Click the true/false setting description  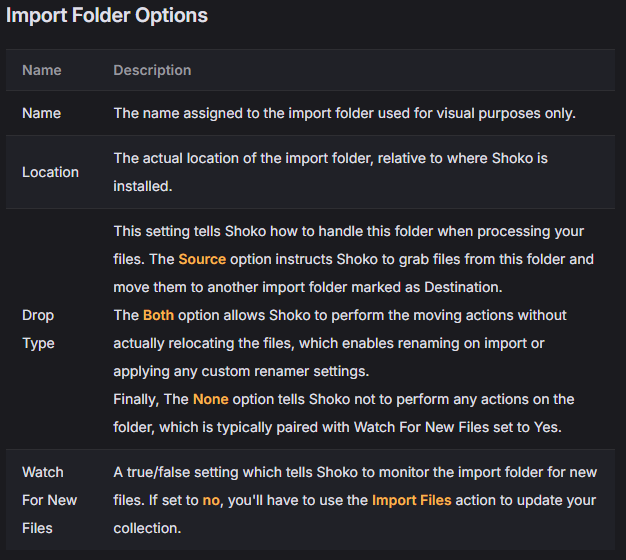tap(355, 500)
